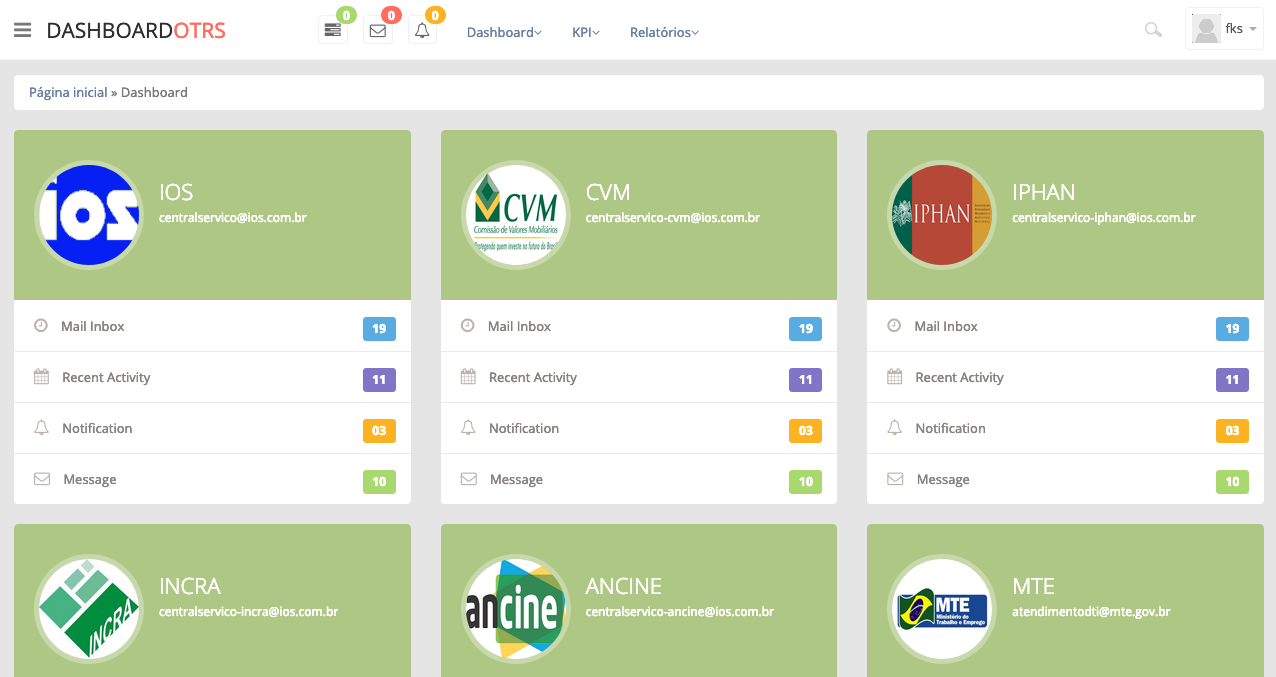This screenshot has width=1276, height=677.
Task: Open the Relatórios dropdown menu
Action: point(664,32)
